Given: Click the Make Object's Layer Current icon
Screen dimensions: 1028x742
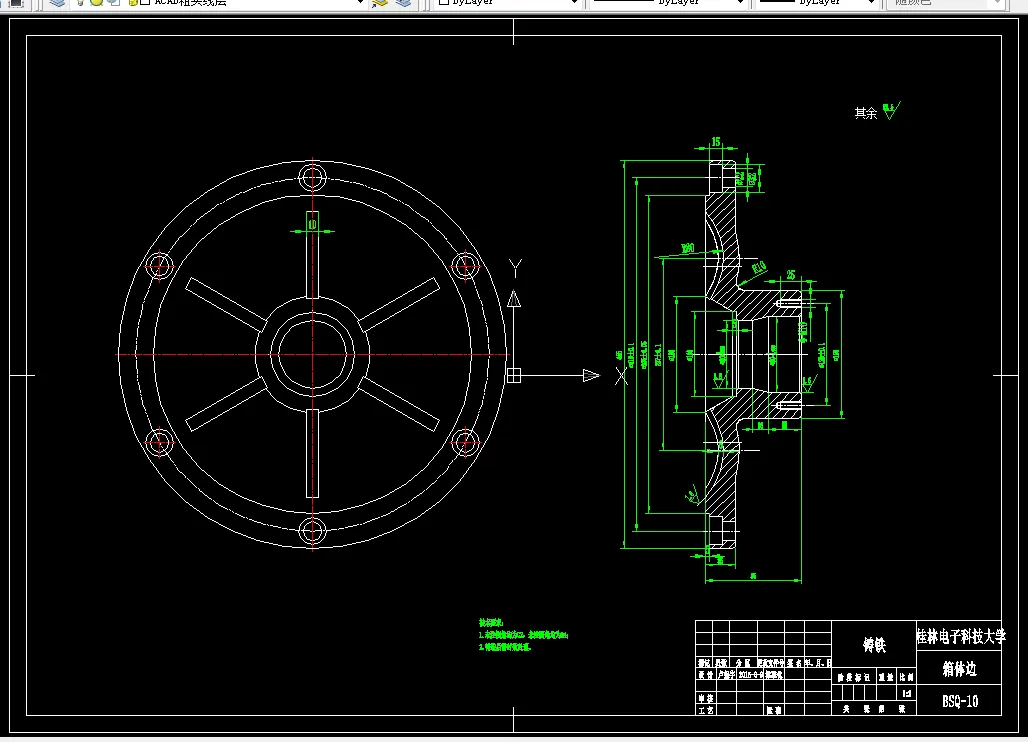Looking at the screenshot, I should click(380, 3).
